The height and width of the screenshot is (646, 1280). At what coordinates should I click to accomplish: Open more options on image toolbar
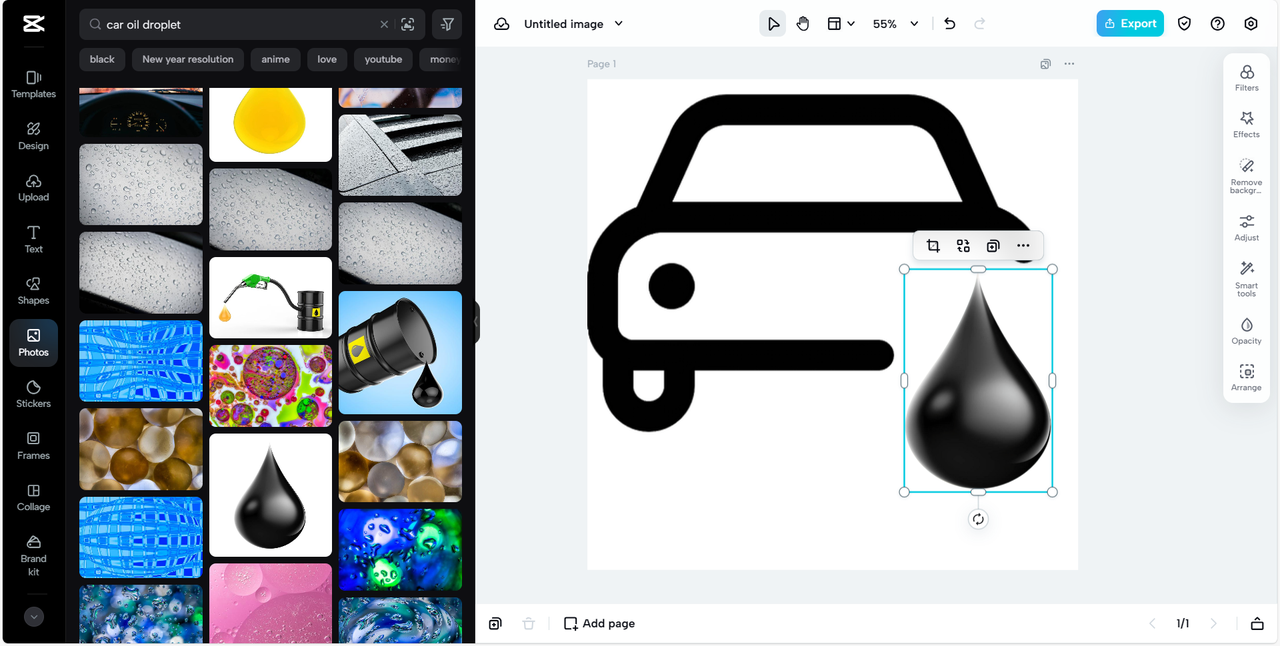pyautogui.click(x=1023, y=246)
